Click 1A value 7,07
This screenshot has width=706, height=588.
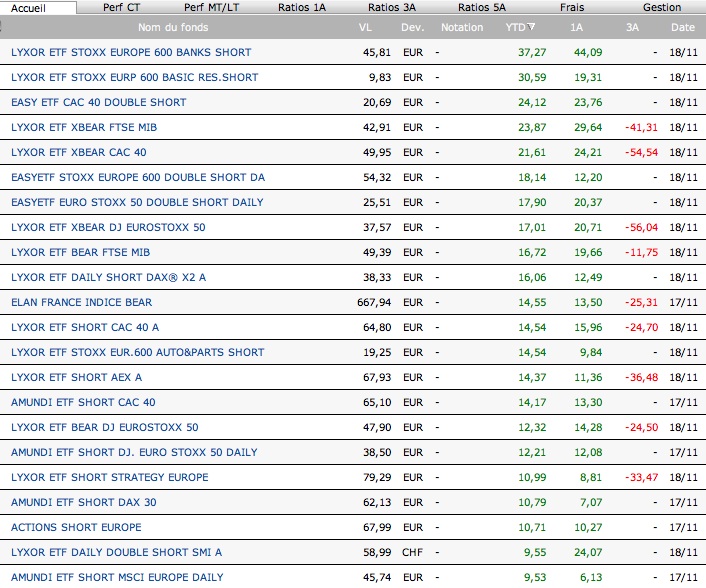click(591, 502)
